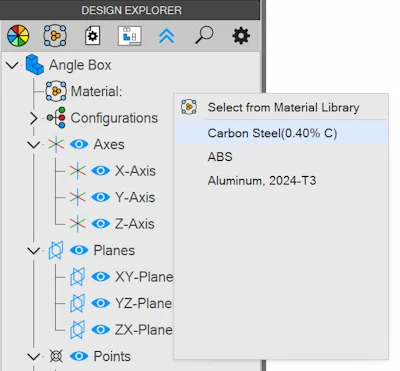Select Carbon Steel(0.40% C) material
Viewport: 400px width, 371px height.
point(282,133)
